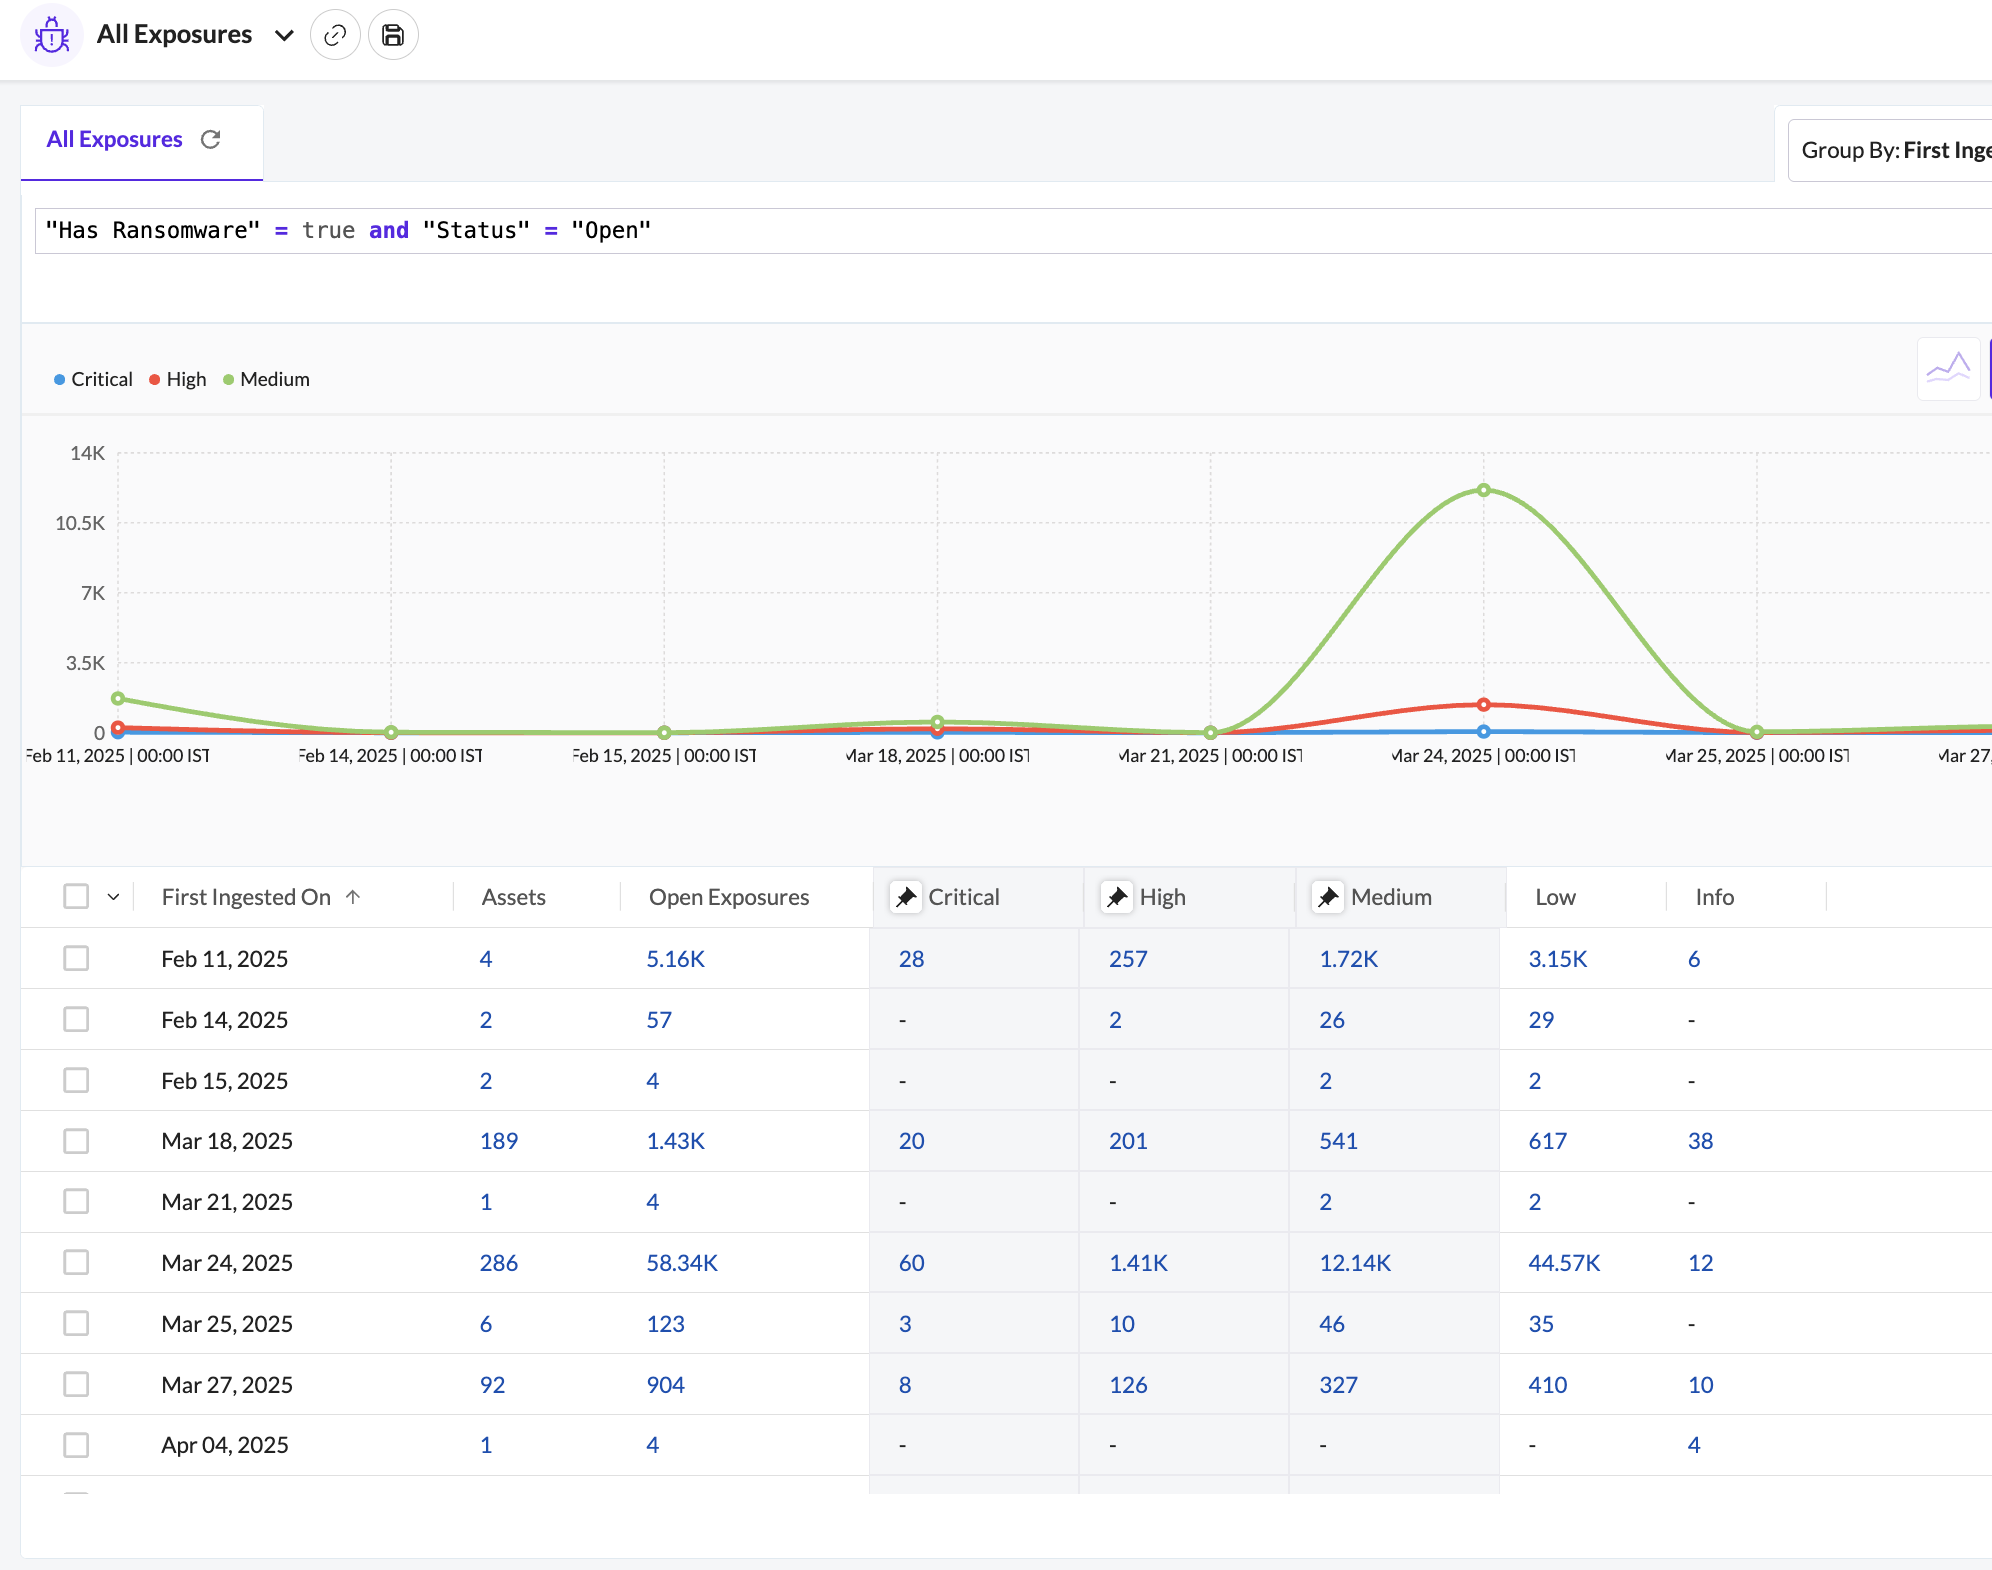Image resolution: width=1992 pixels, height=1570 pixels.
Task: Expand the All Exposures title dropdown
Action: [x=284, y=36]
